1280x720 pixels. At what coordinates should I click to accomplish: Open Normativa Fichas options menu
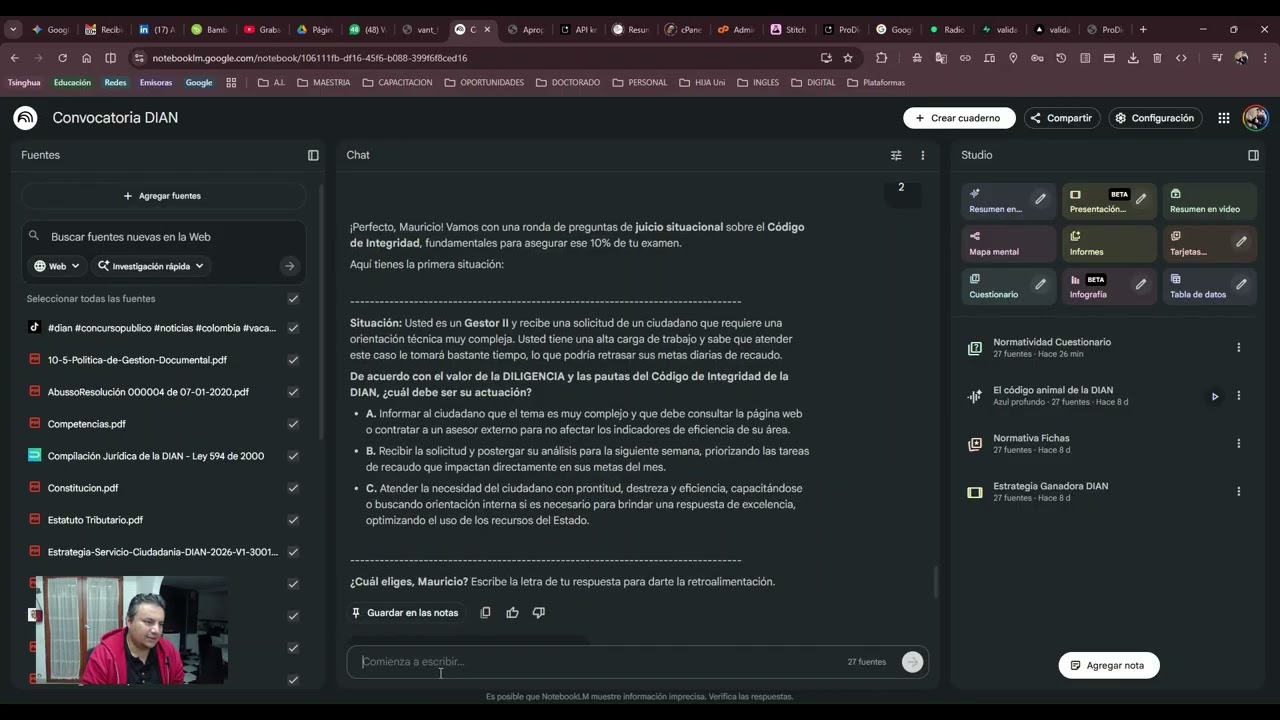point(1238,444)
